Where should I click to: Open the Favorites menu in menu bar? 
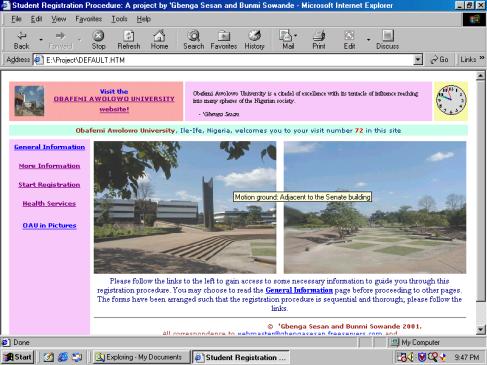tap(88, 19)
